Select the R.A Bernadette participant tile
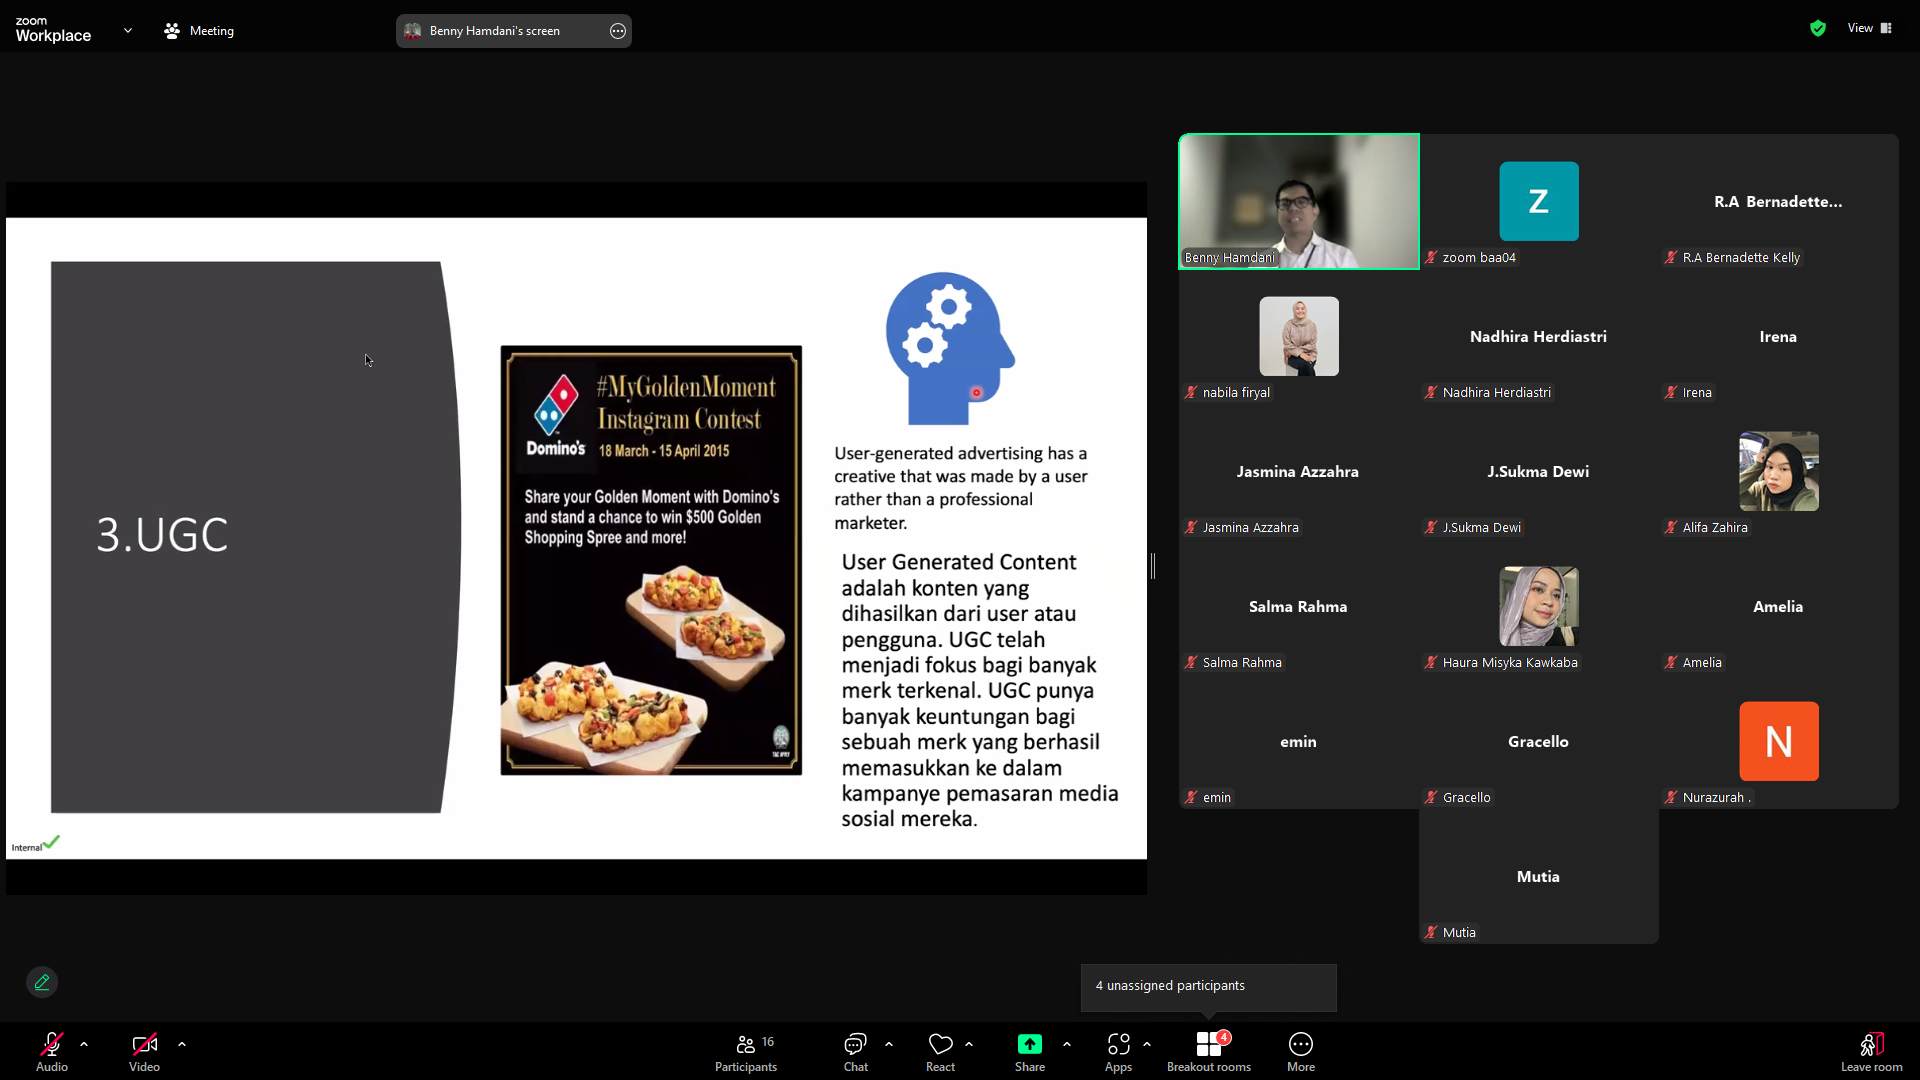The height and width of the screenshot is (1080, 1920). (x=1779, y=201)
